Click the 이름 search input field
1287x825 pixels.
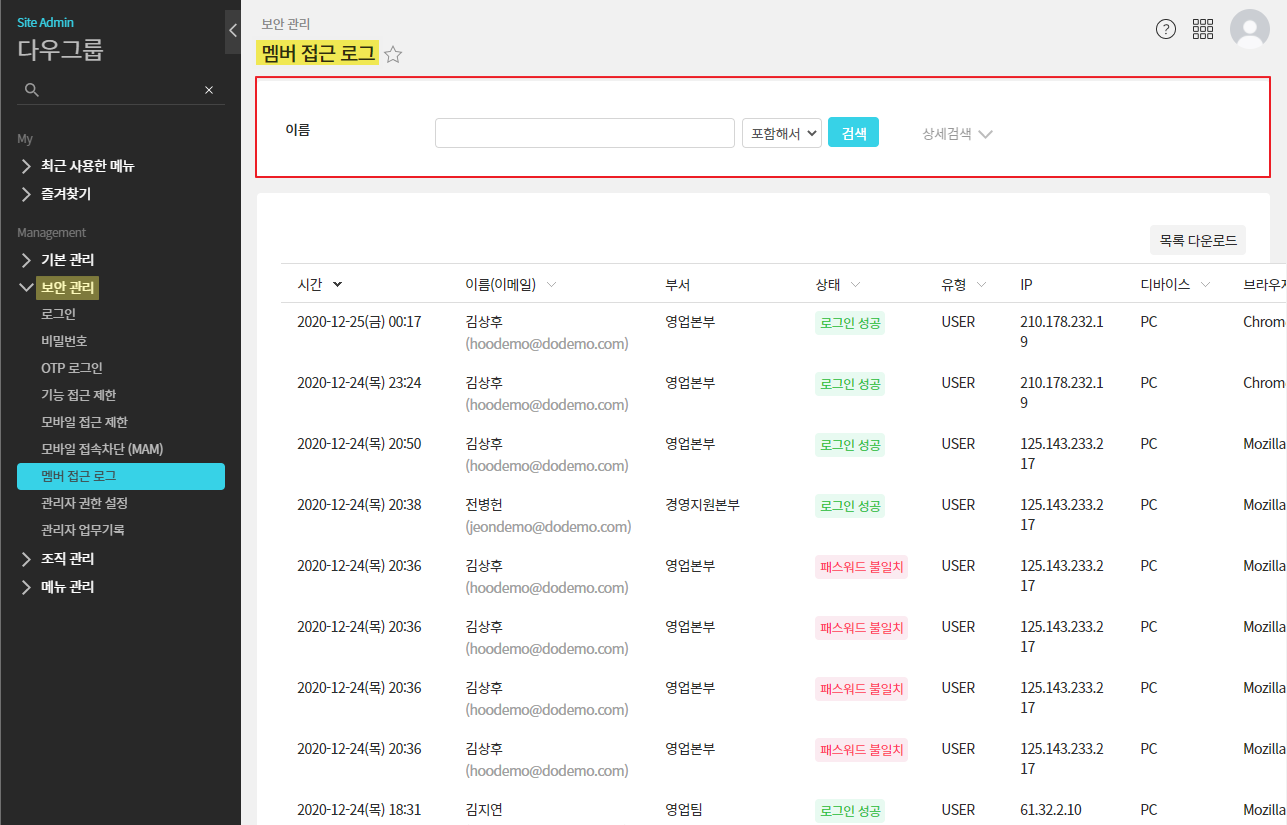pyautogui.click(x=584, y=133)
